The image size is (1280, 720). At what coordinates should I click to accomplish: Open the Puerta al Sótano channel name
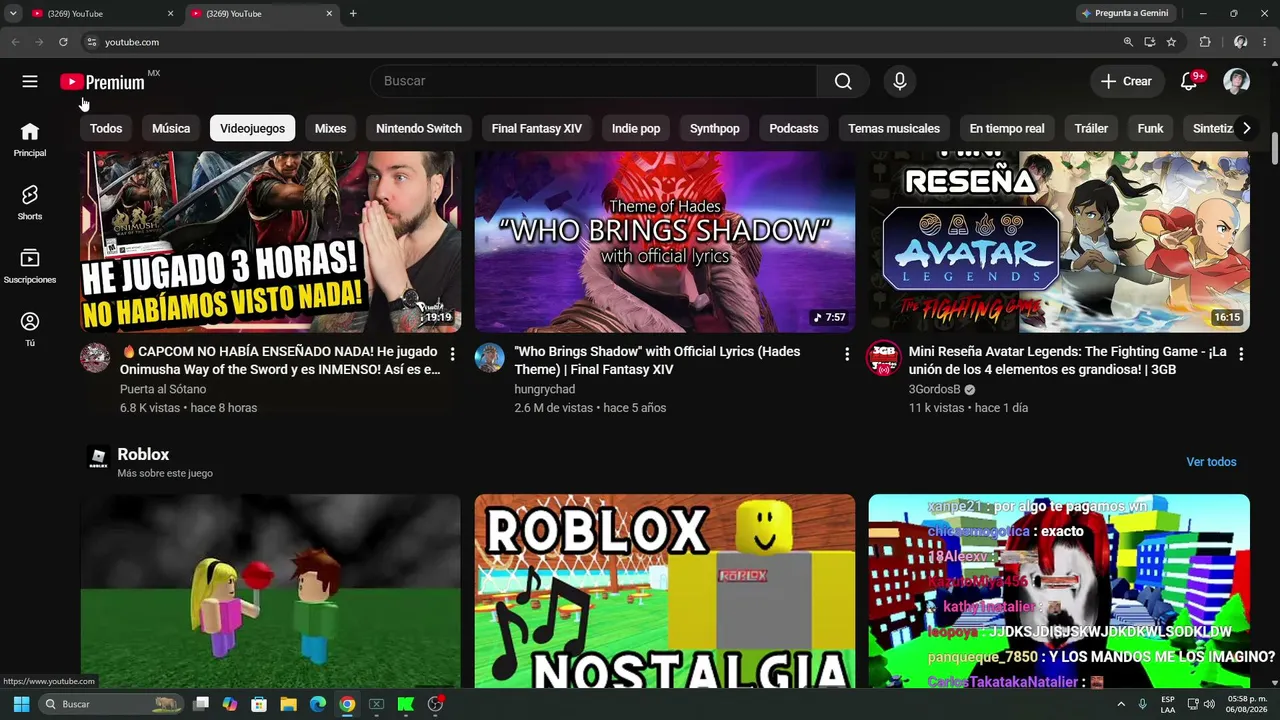(163, 389)
